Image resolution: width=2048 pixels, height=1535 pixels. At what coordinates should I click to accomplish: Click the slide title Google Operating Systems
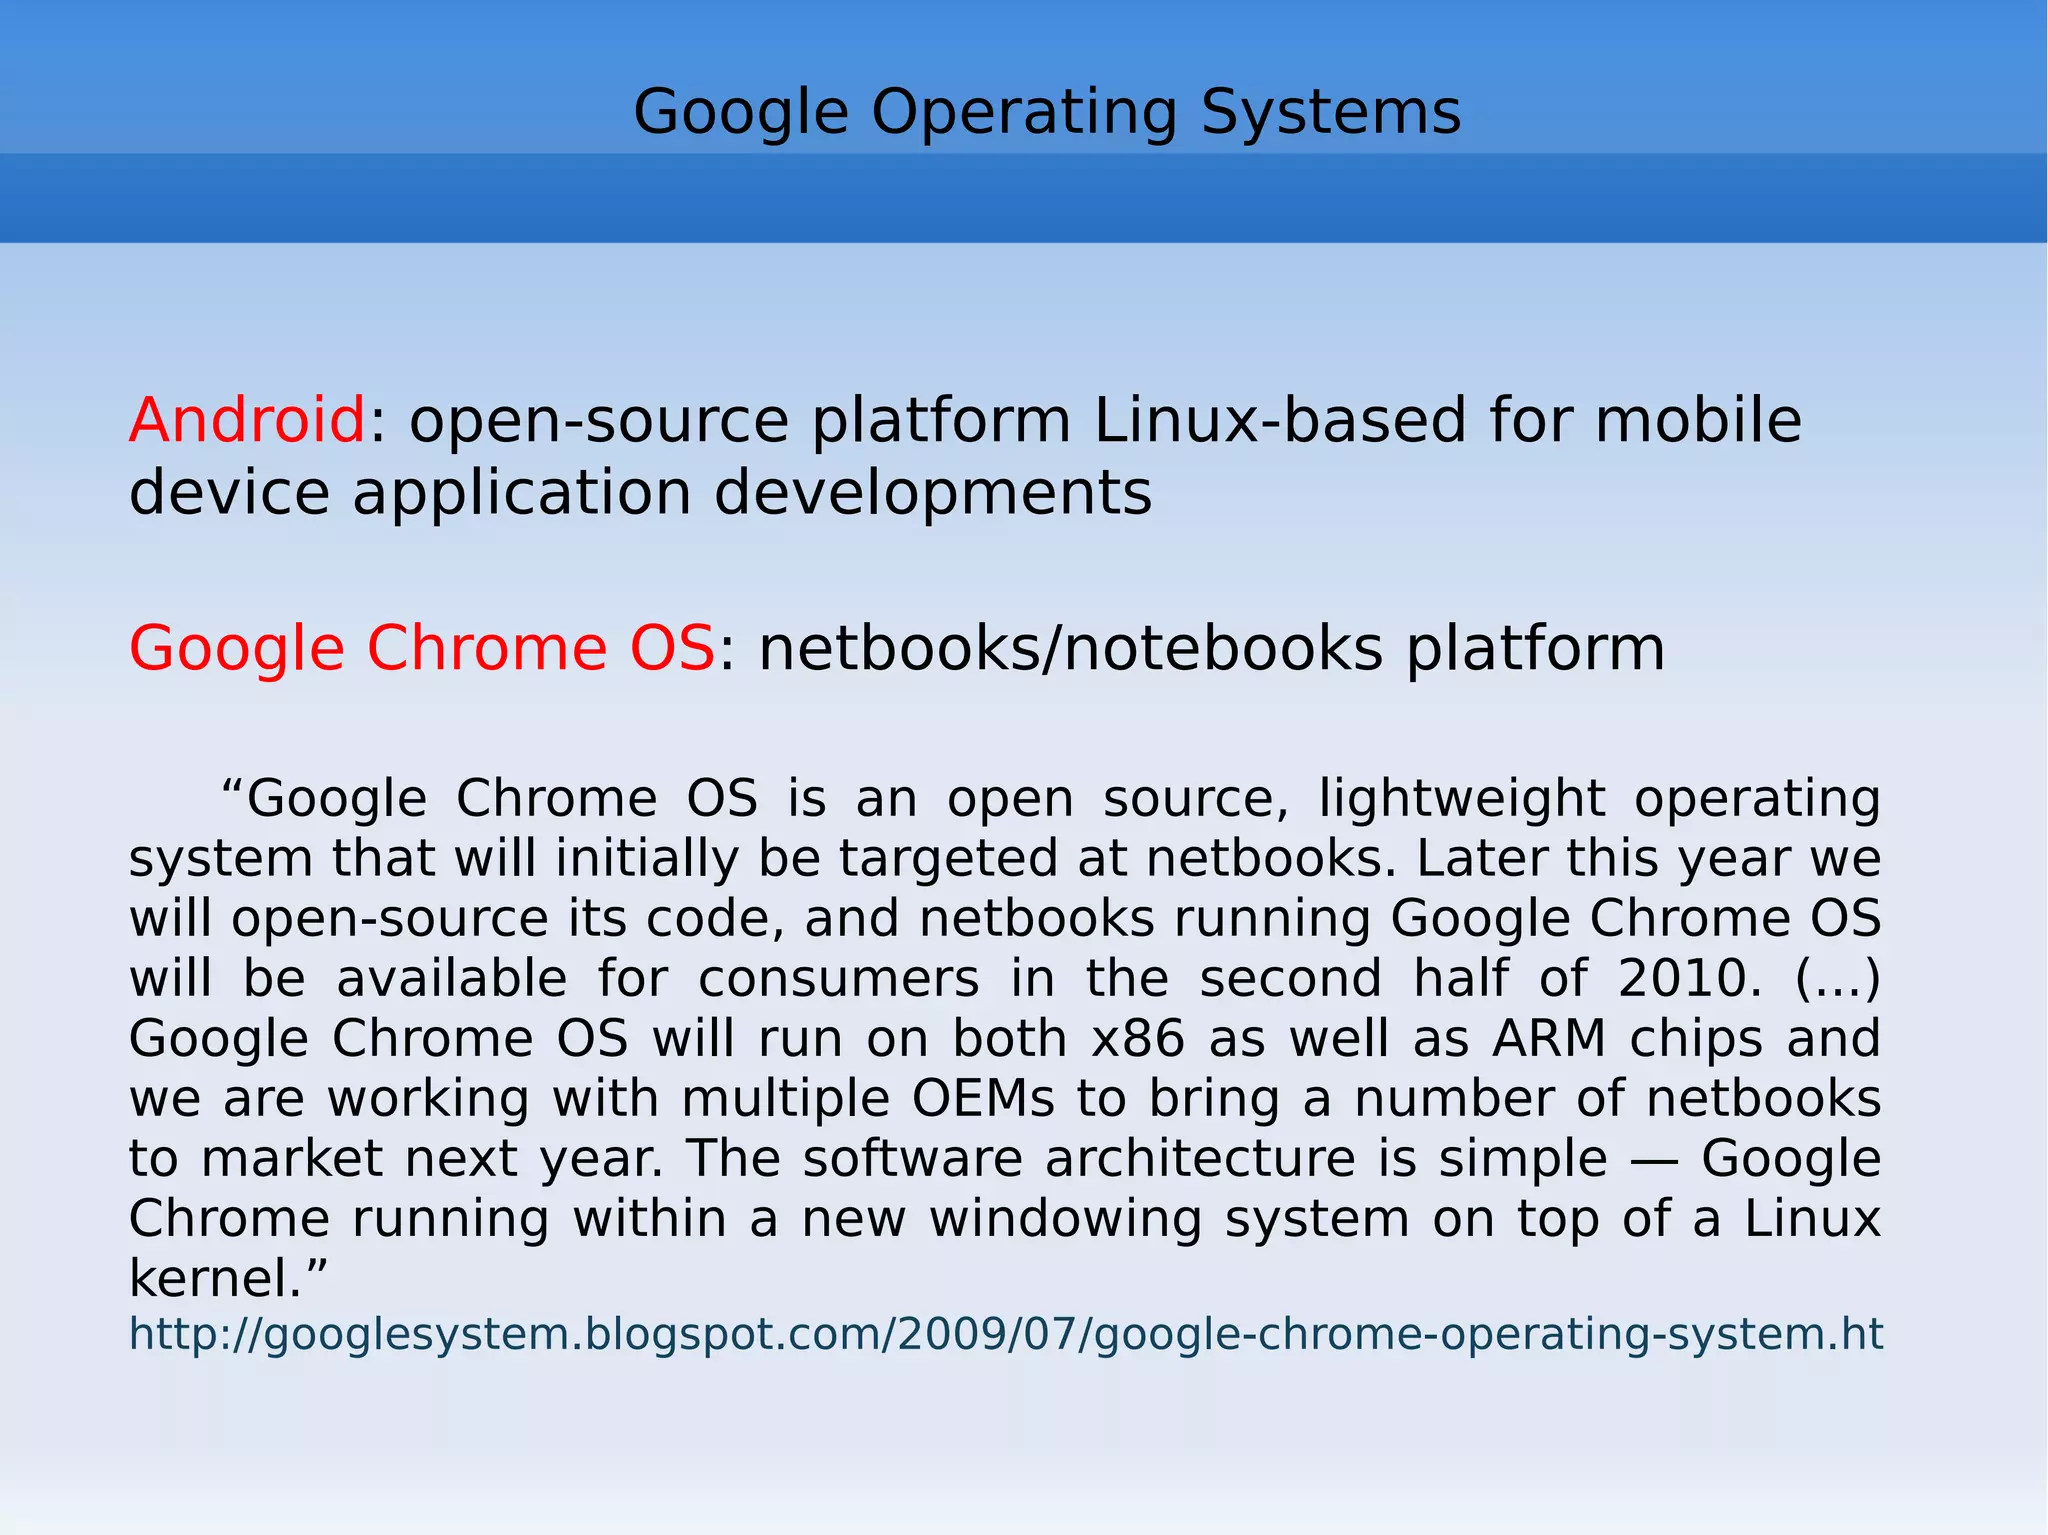coord(1047,111)
